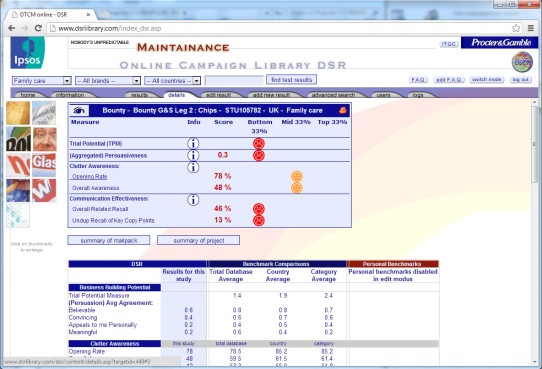Click the 0.3 Persuasiveness score
This screenshot has width=542, height=369.
(x=223, y=155)
